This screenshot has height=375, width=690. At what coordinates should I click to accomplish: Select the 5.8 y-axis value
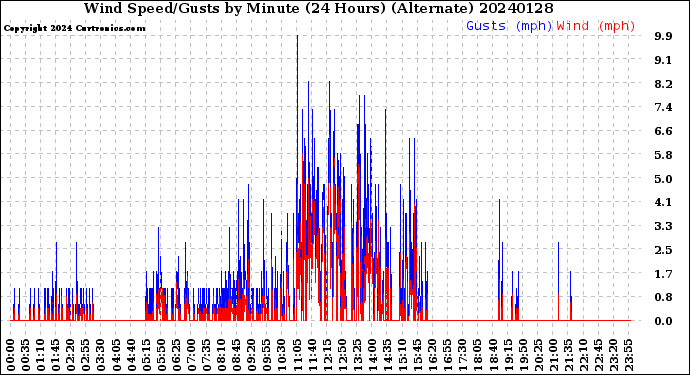click(663, 155)
